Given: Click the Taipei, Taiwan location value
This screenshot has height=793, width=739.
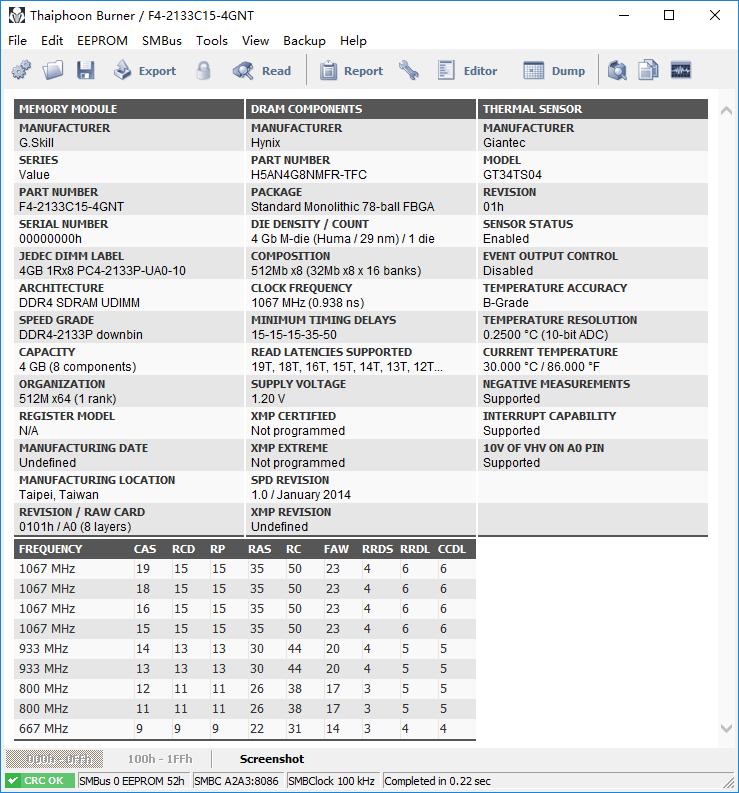Looking at the screenshot, I should click(59, 494).
